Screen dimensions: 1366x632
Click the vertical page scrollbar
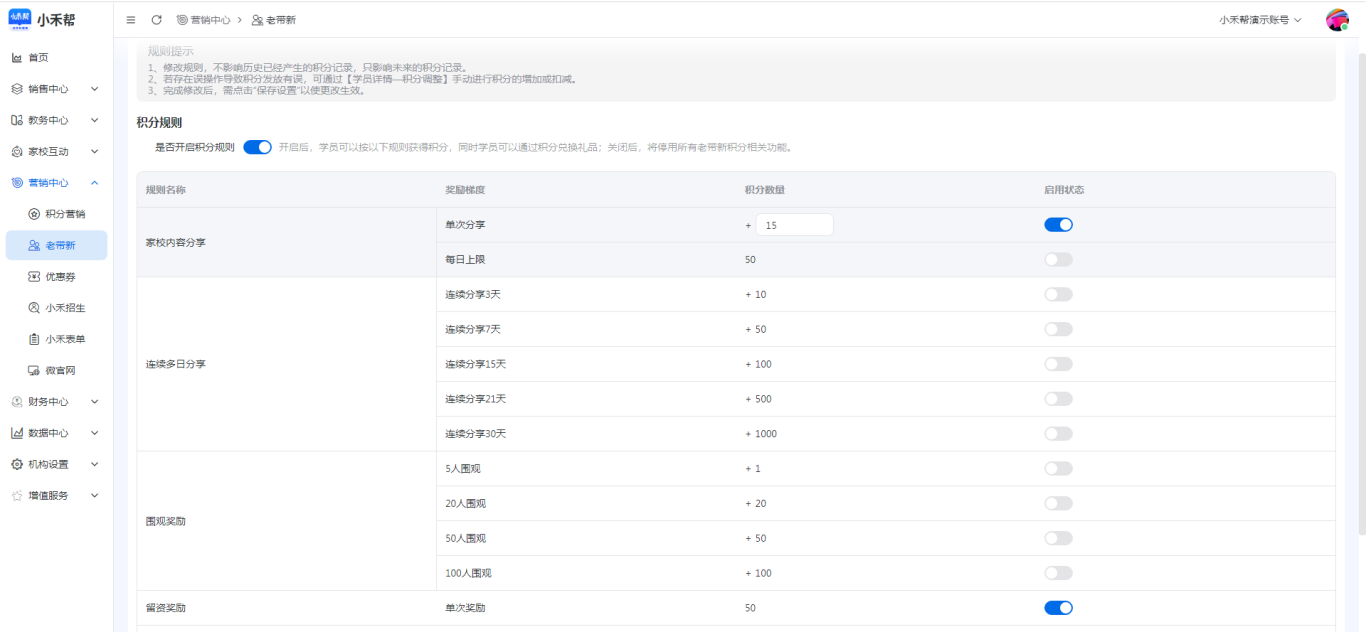(x=1360, y=300)
